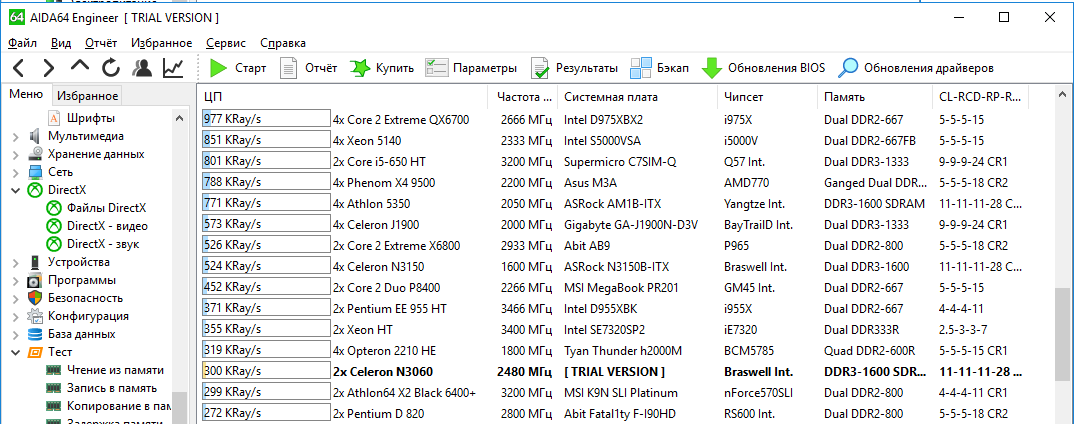The image size is (1074, 424).
Task: Select the Сеть monitor icon
Action: pos(36,172)
